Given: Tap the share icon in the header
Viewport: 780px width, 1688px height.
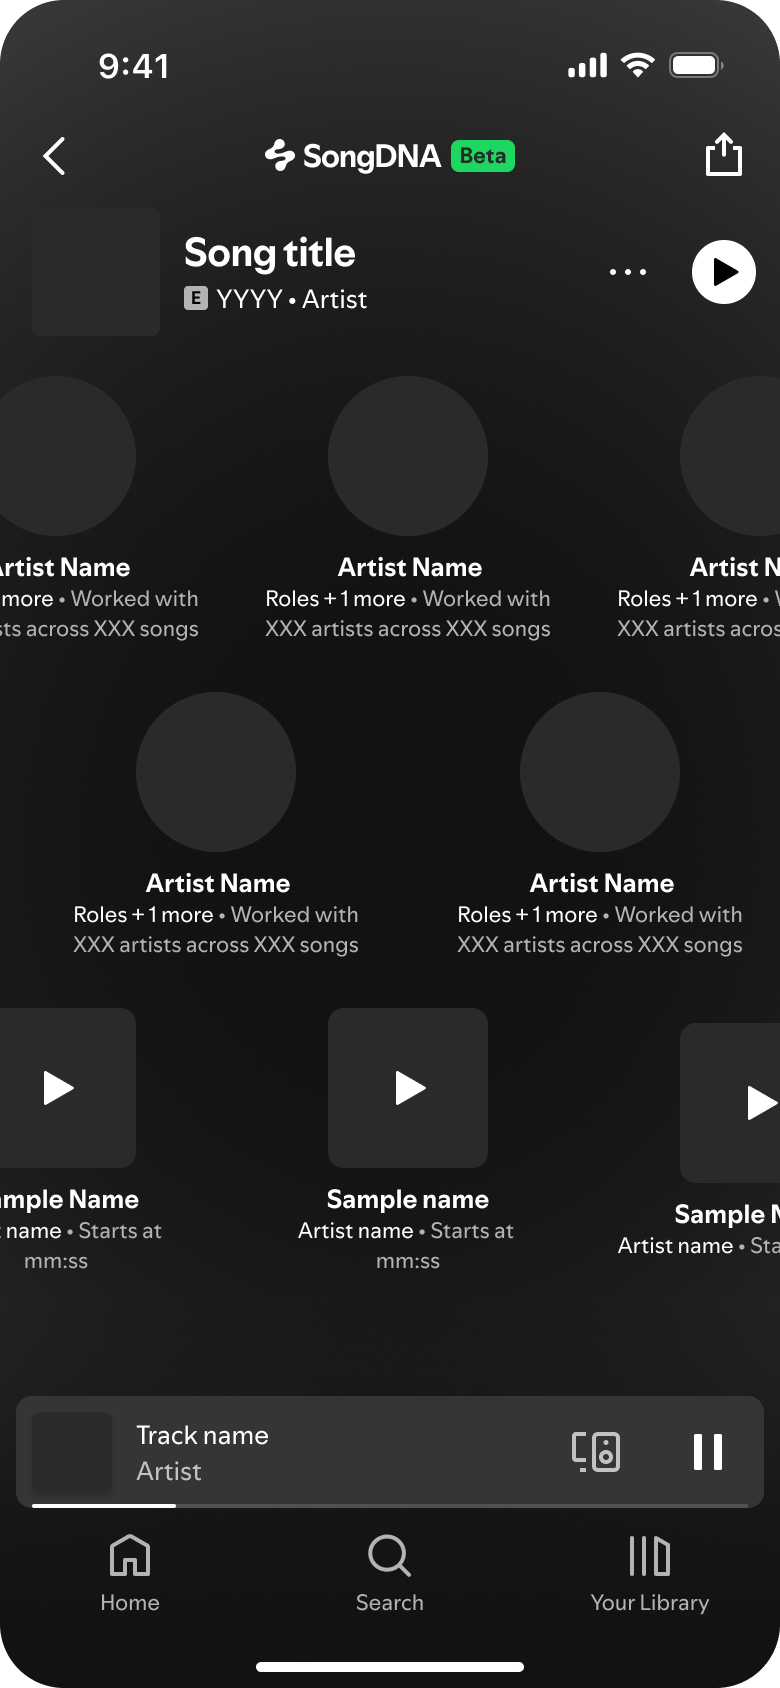Looking at the screenshot, I should [x=723, y=155].
